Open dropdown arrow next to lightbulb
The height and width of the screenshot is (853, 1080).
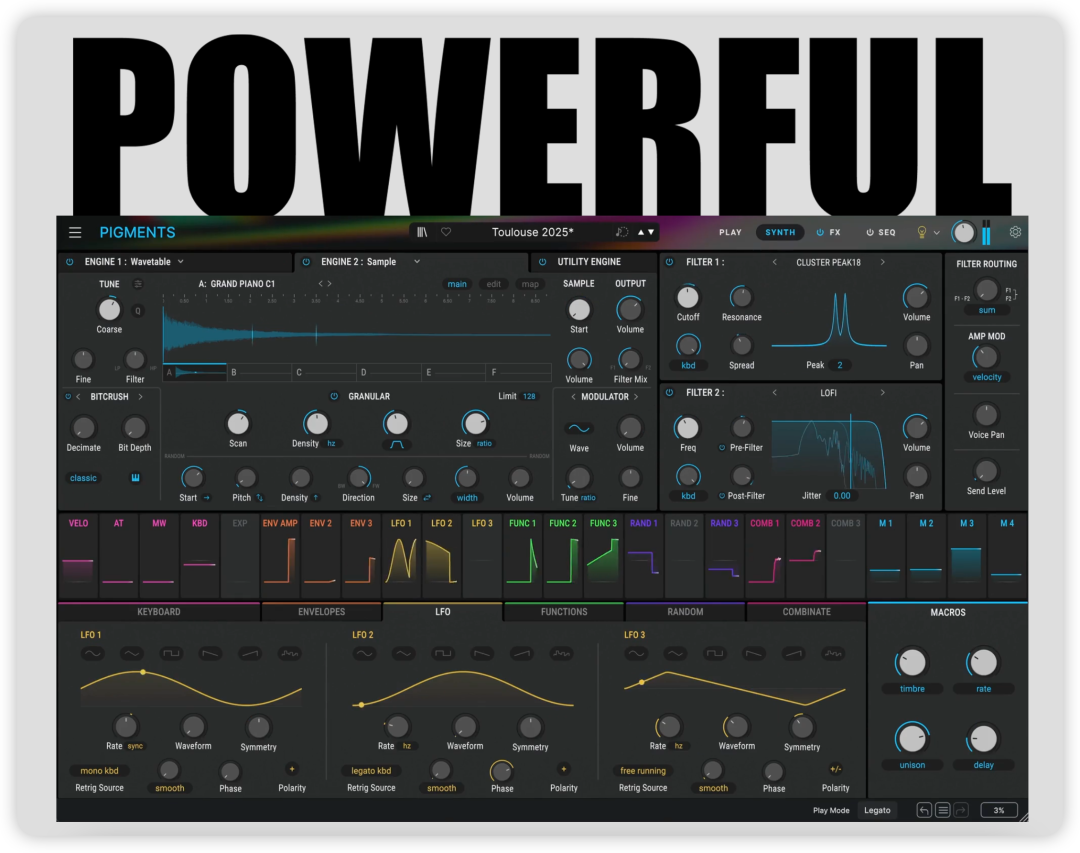click(937, 233)
